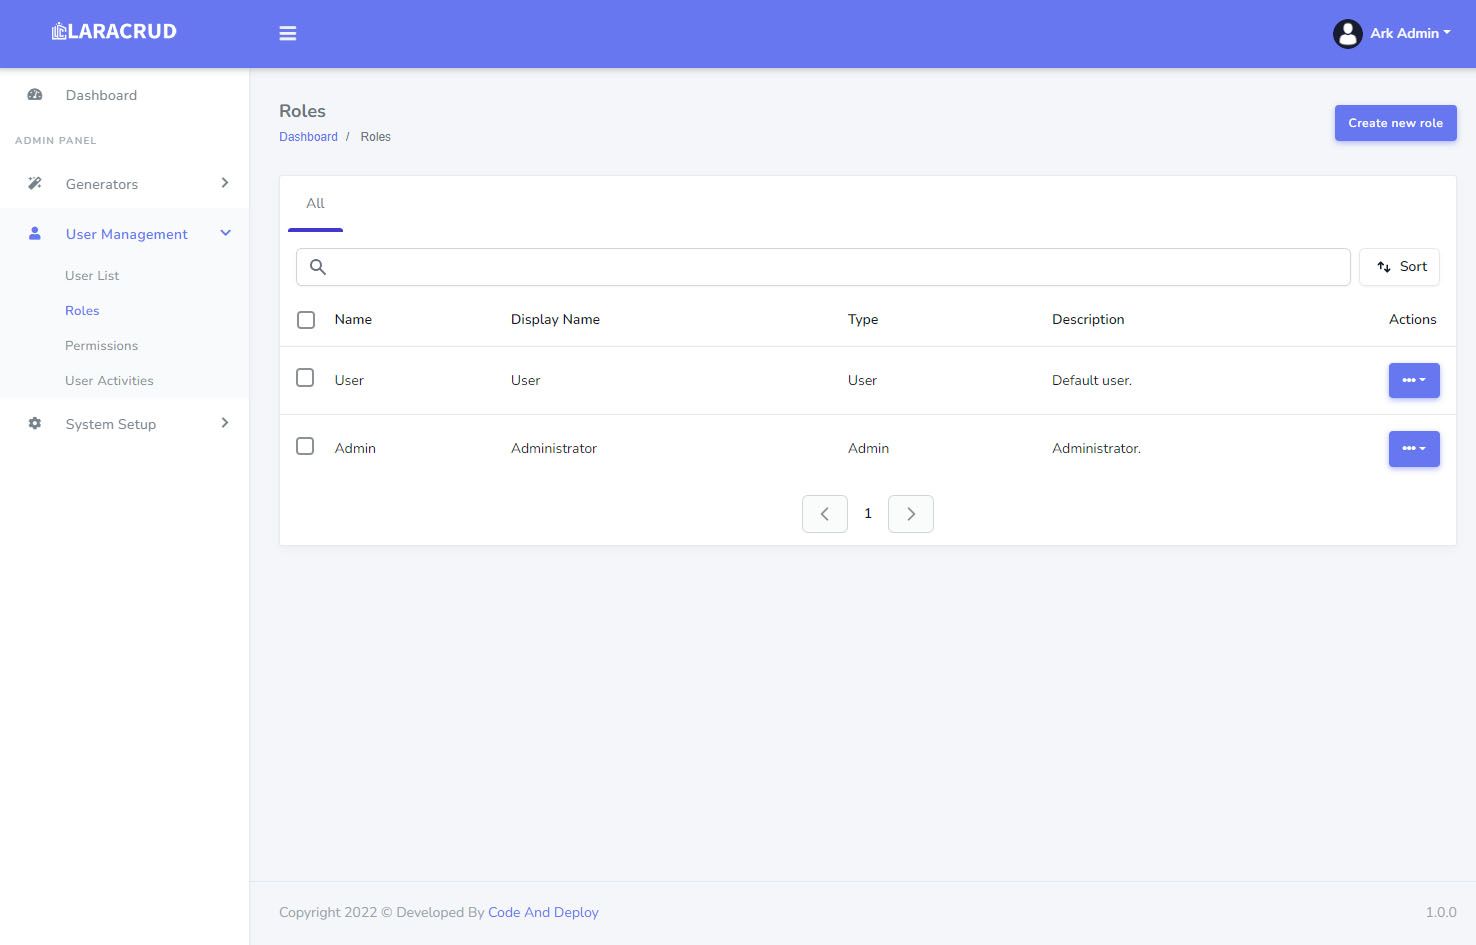Toggle the select-all checkbox in table header
The image size is (1476, 945).
point(306,320)
